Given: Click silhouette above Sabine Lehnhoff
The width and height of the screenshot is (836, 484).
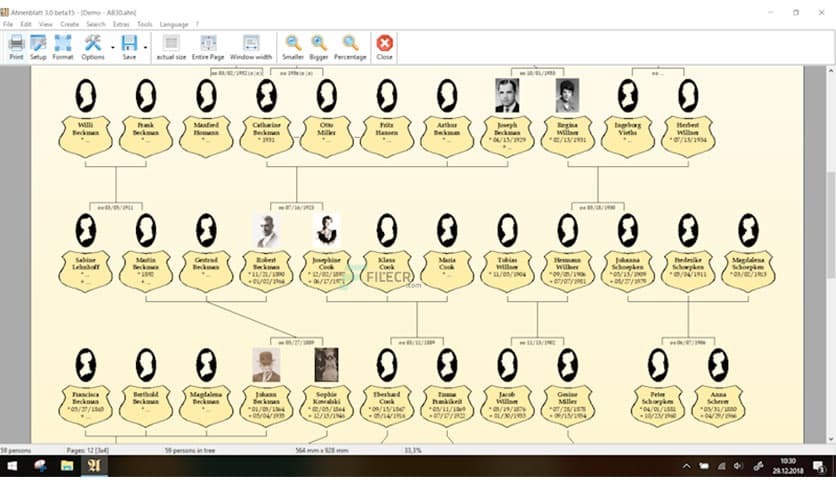Looking at the screenshot, I should tap(85, 231).
